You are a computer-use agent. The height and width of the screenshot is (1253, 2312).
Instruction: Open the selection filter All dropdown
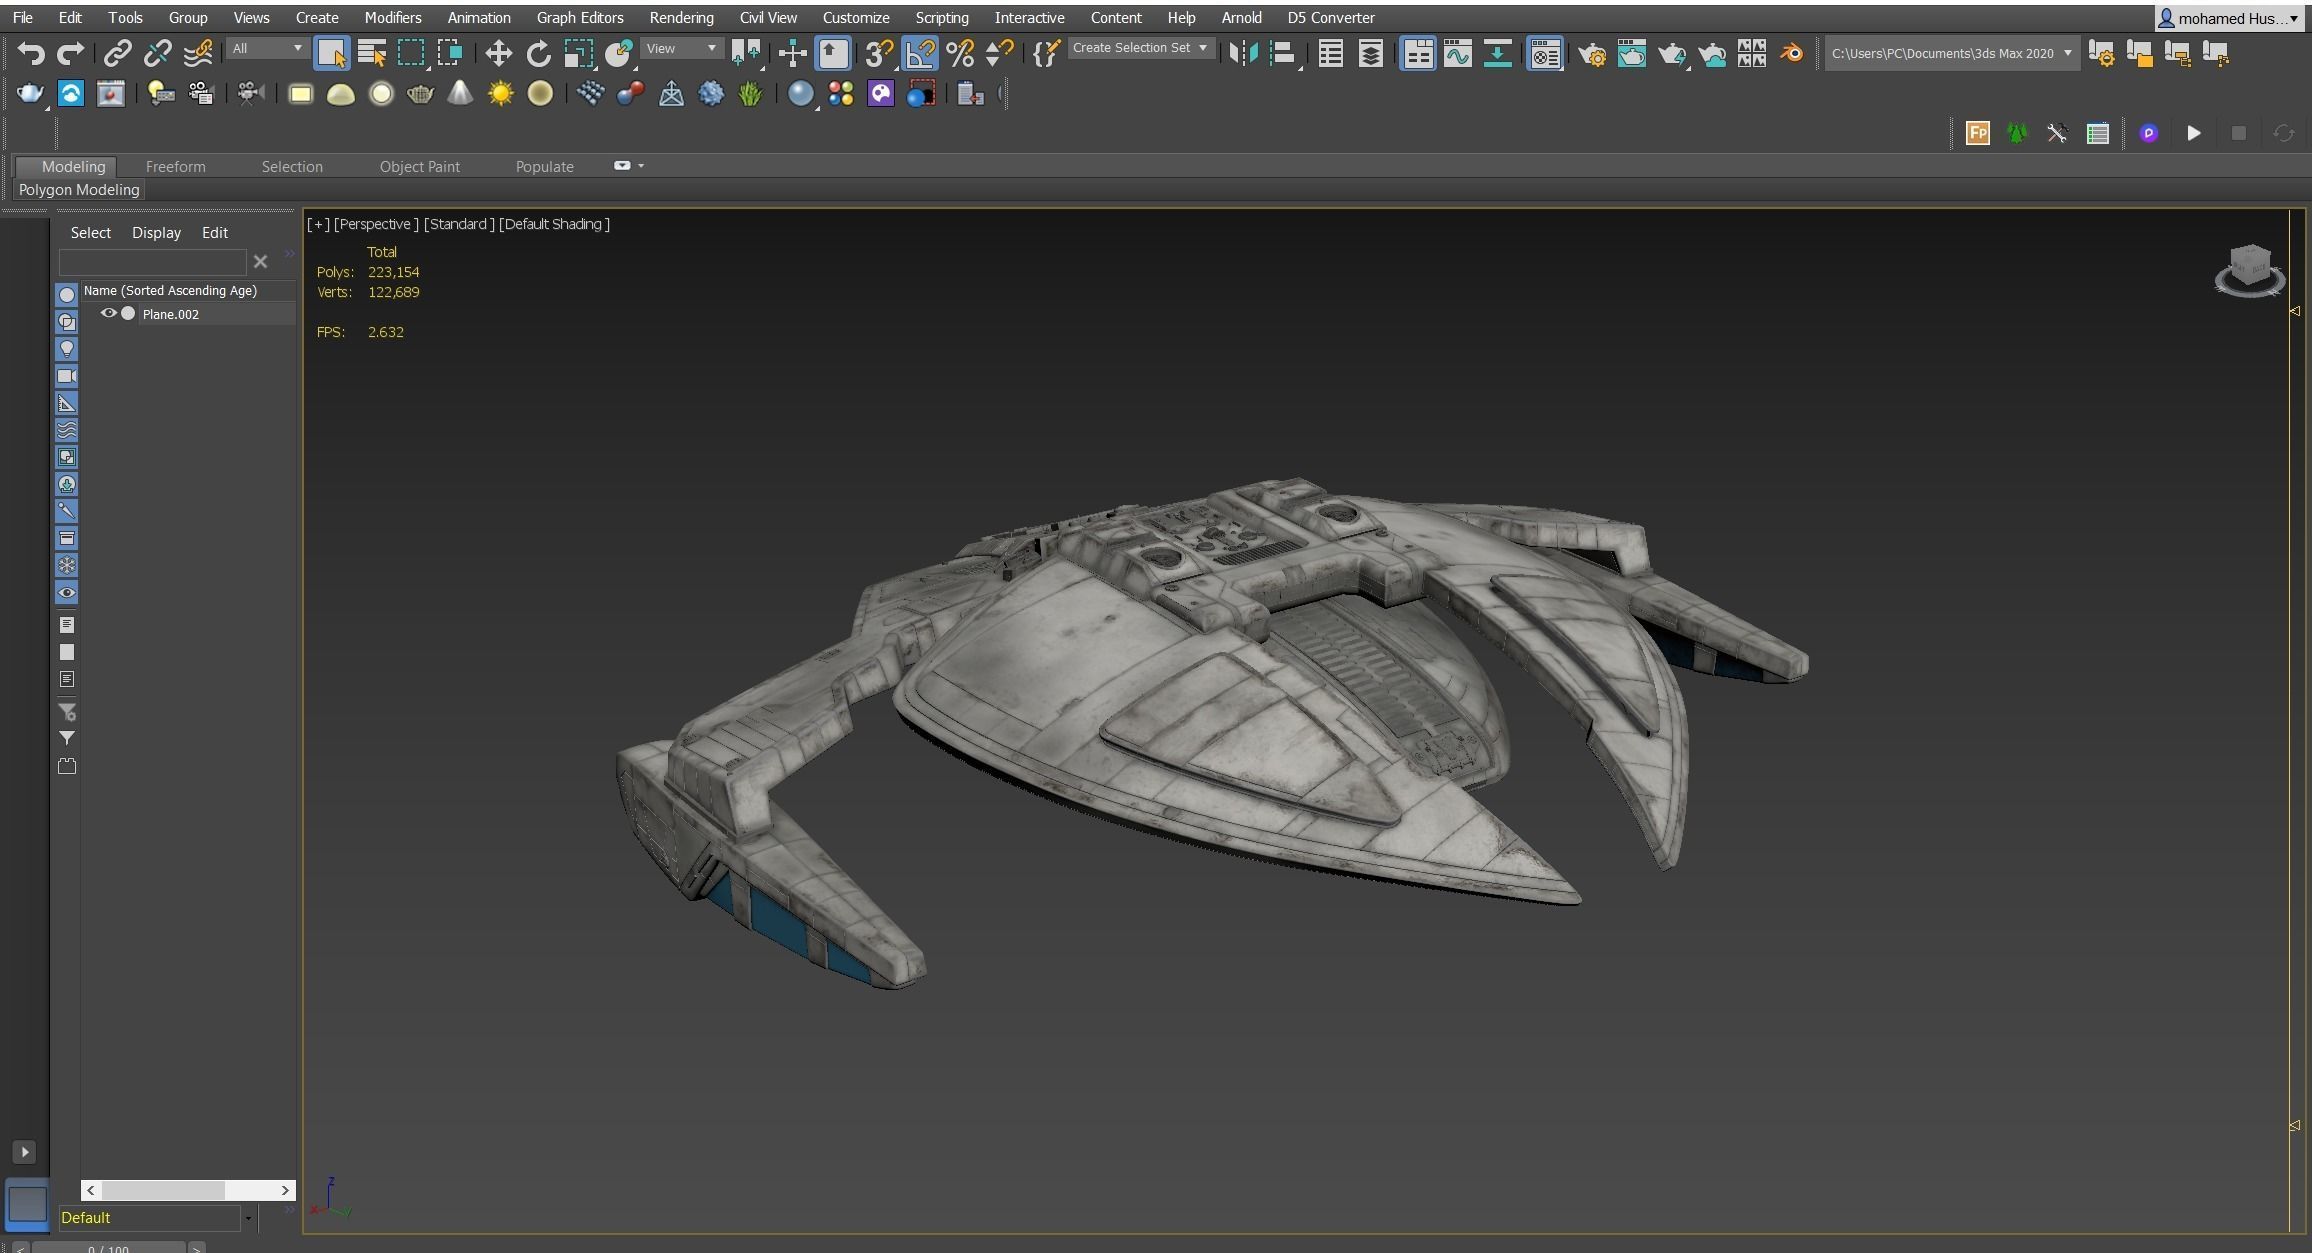point(266,48)
